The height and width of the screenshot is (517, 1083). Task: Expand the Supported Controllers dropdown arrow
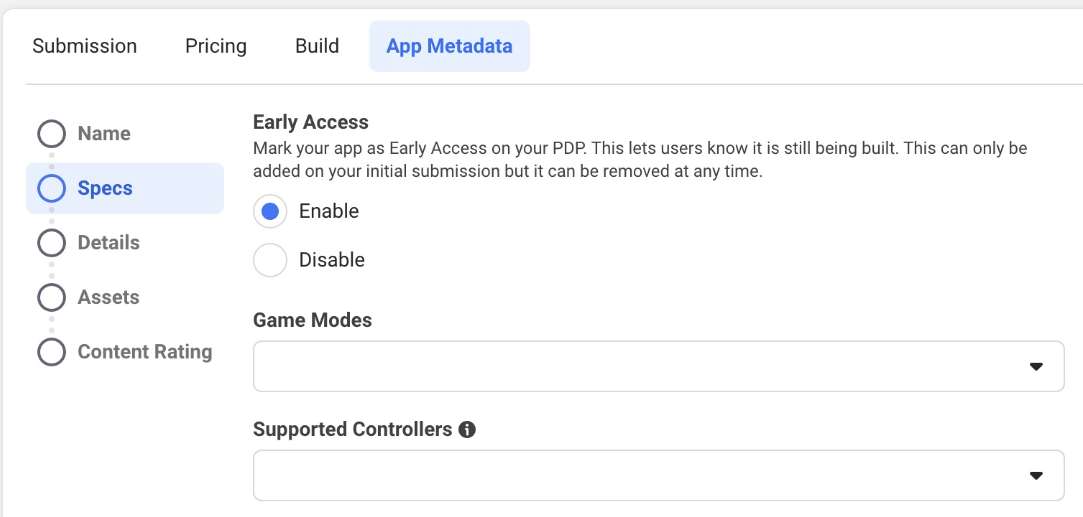pyautogui.click(x=1036, y=476)
